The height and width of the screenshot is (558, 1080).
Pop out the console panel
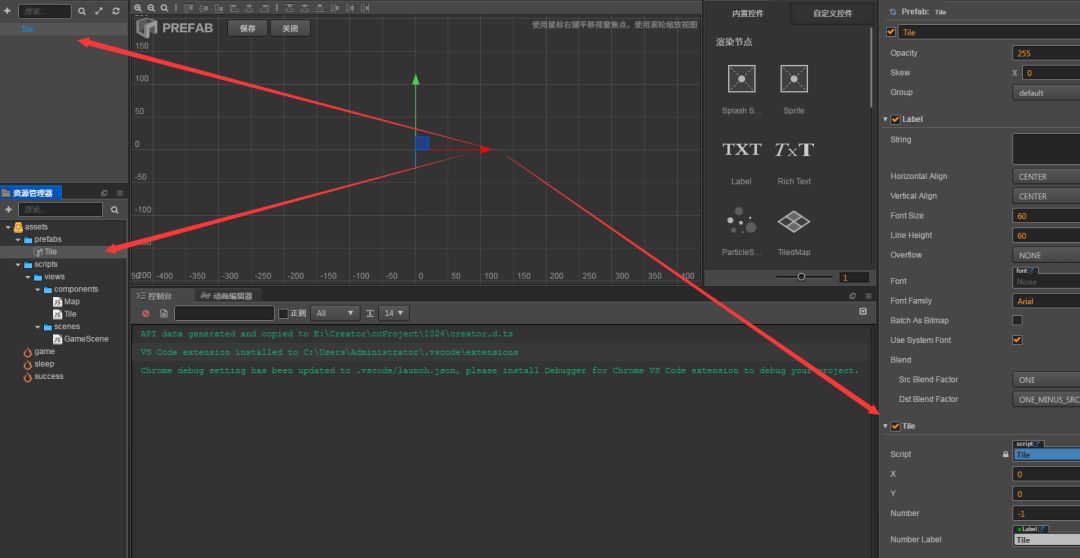[x=853, y=296]
